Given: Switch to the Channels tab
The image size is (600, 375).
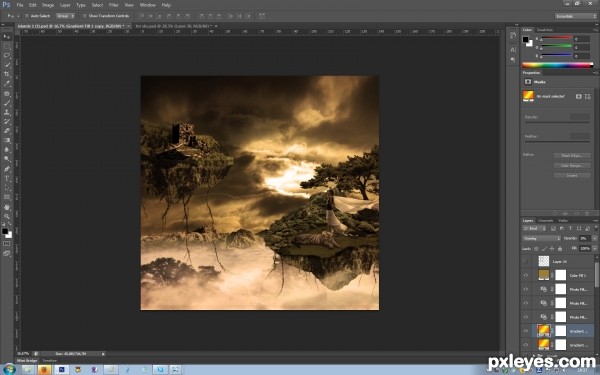Looking at the screenshot, I should click(545, 220).
